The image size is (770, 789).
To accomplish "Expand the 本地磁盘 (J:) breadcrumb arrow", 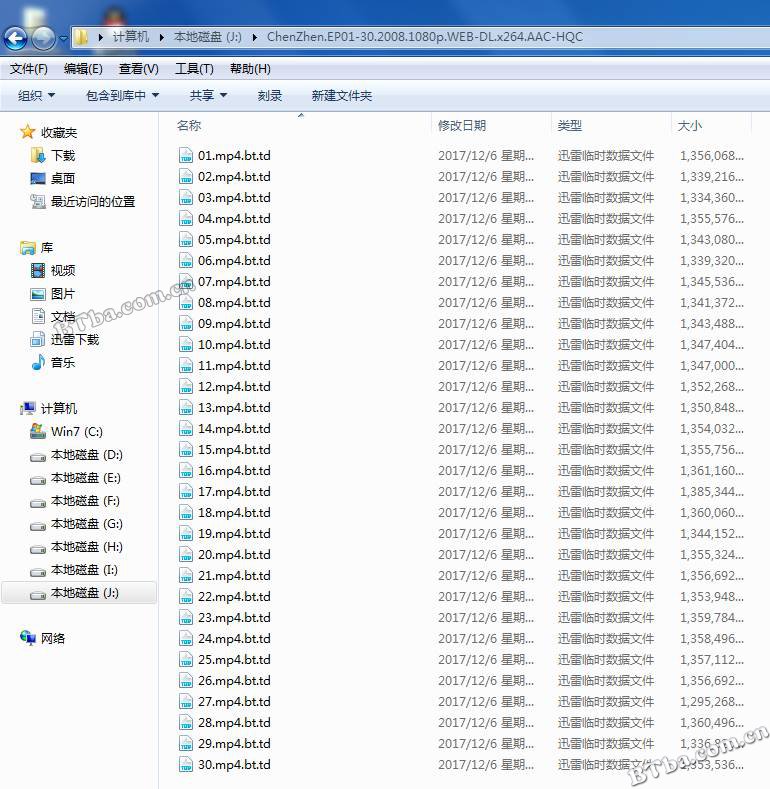I will pyautogui.click(x=255, y=37).
